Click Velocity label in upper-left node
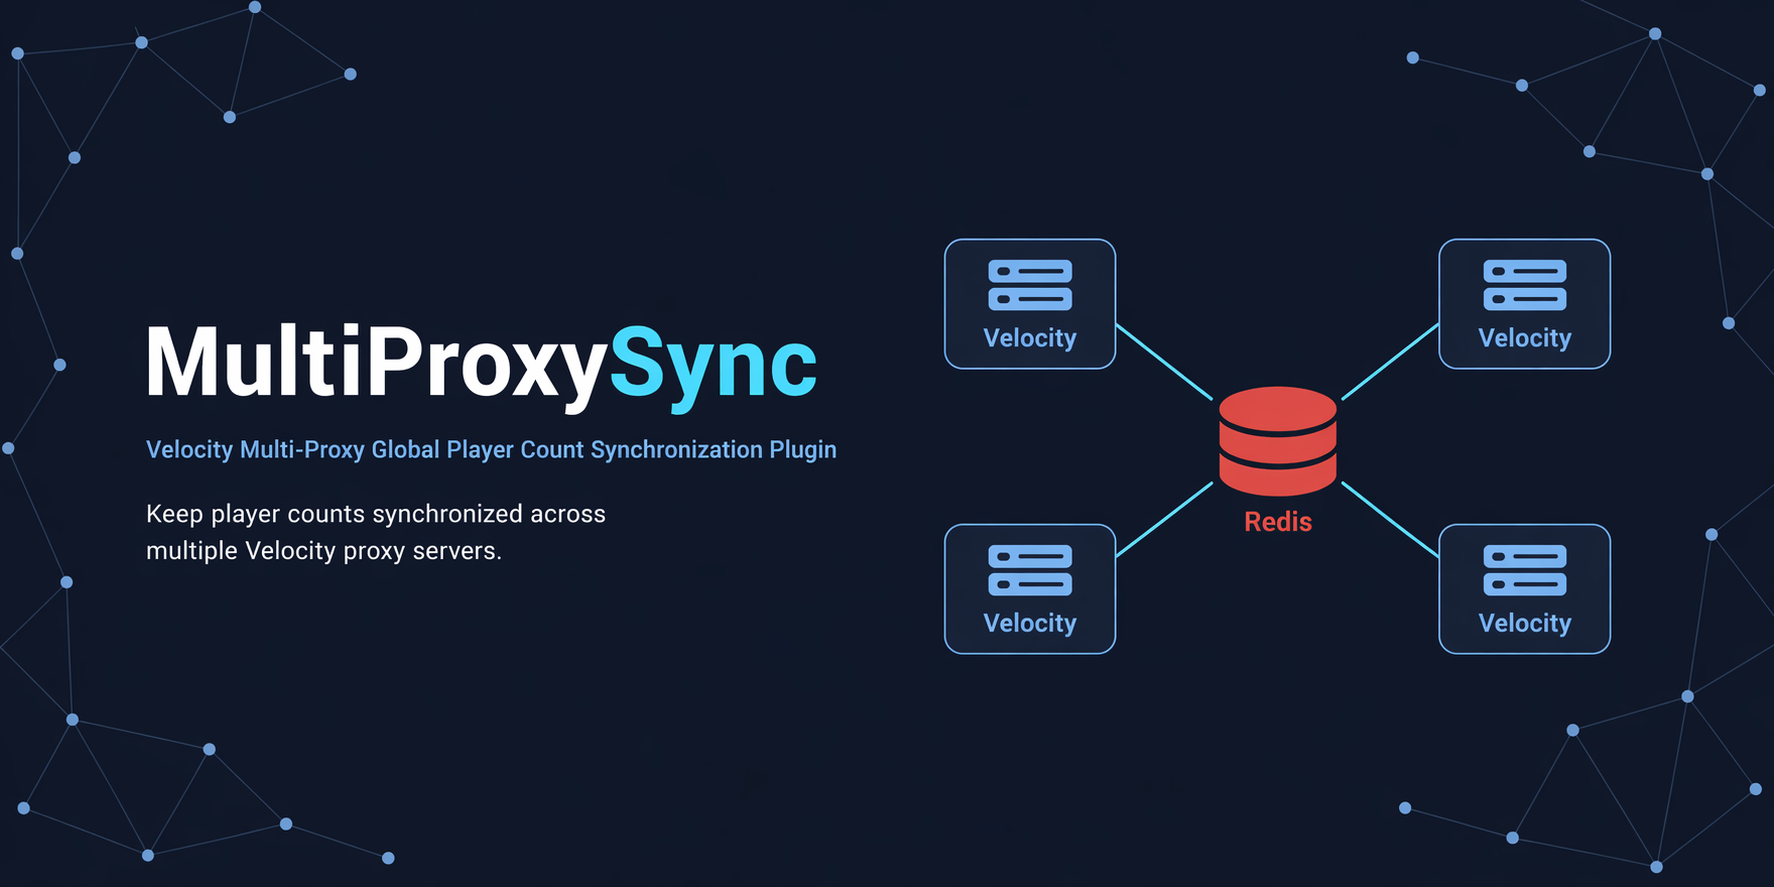 (x=1030, y=338)
